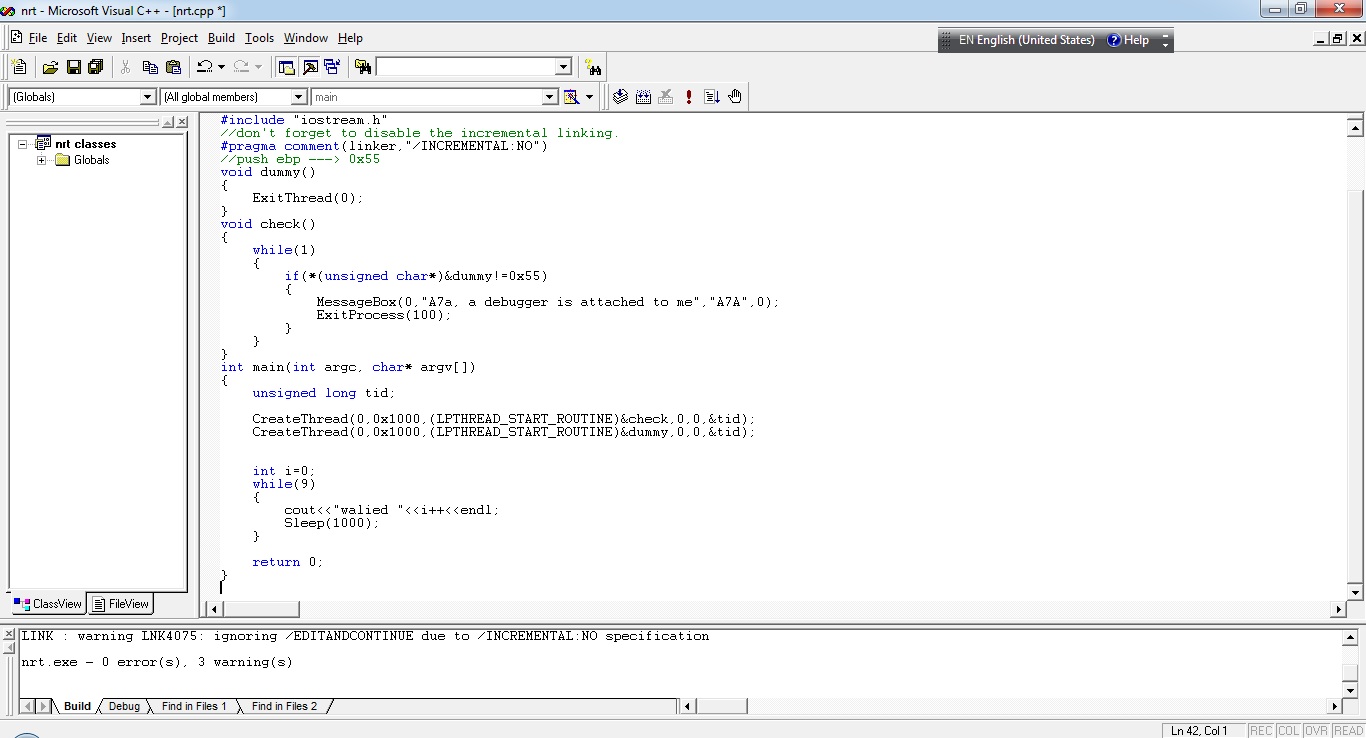Click the New Text File icon
1366x738 pixels.
pos(19,67)
